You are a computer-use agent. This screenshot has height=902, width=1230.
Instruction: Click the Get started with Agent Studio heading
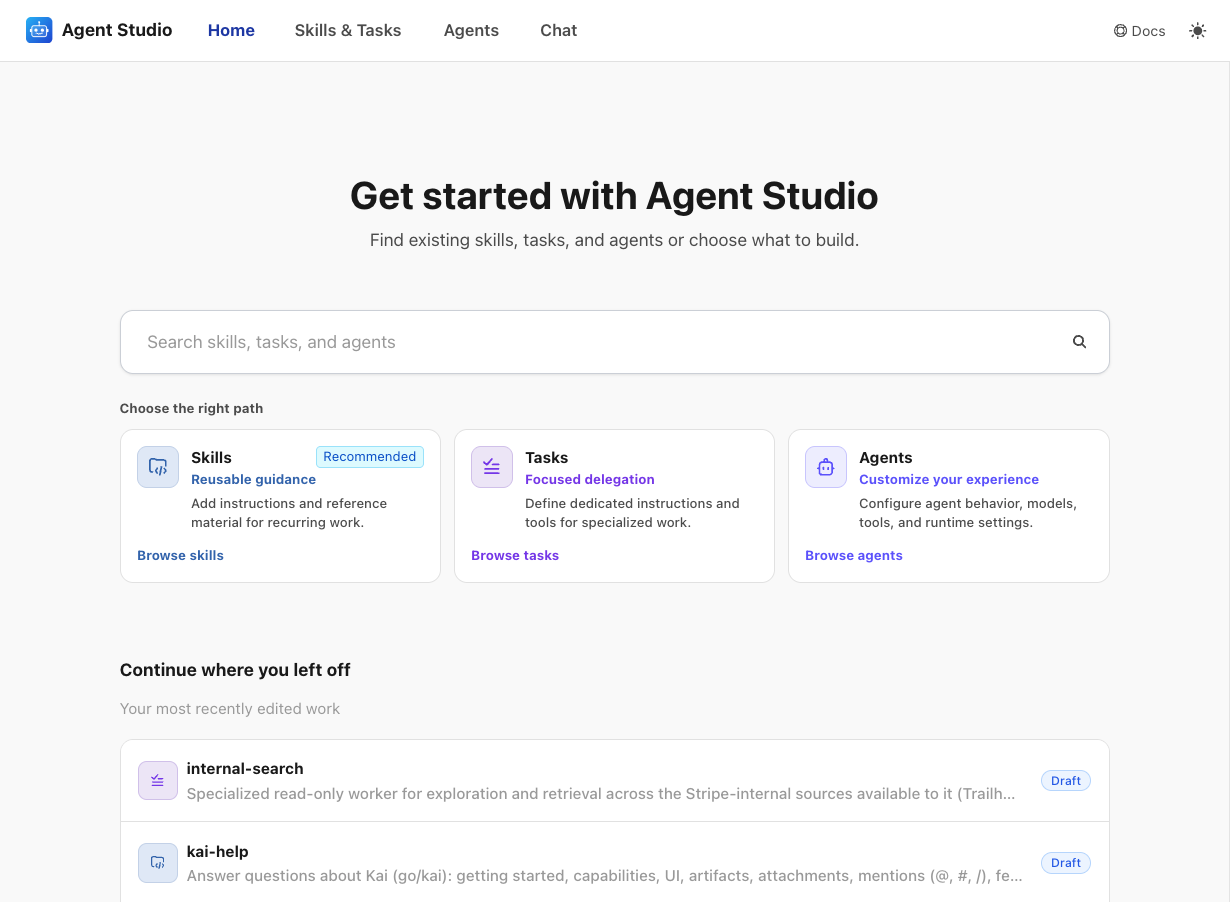(x=614, y=196)
